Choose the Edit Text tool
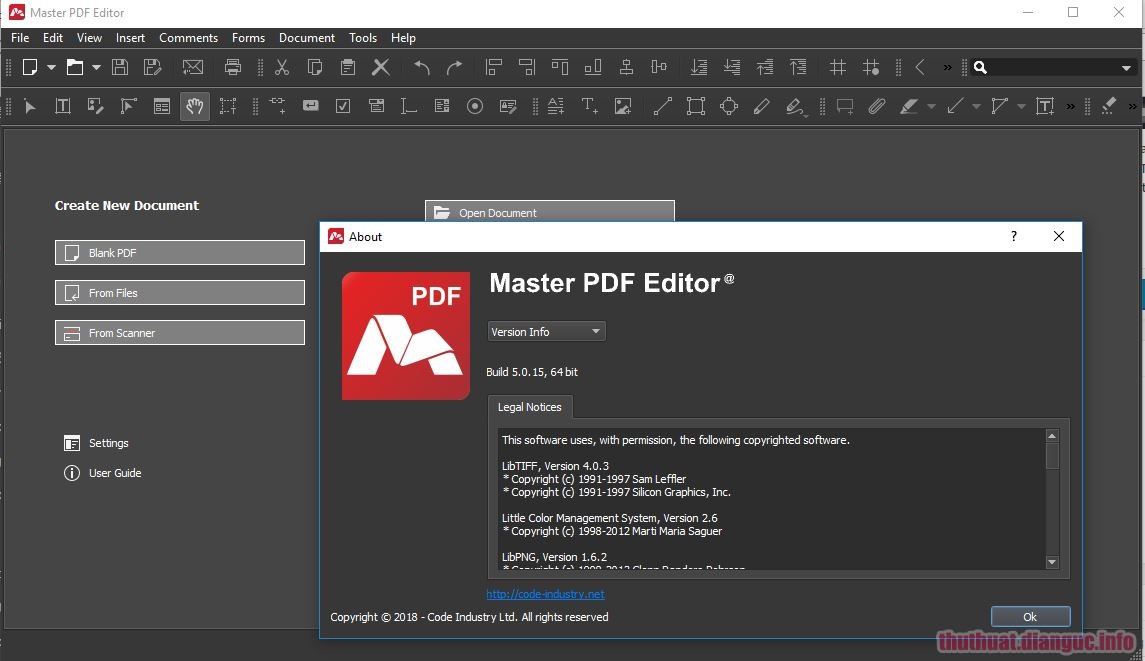Screen dimensions: 1145x661 pyautogui.click(x=63, y=107)
